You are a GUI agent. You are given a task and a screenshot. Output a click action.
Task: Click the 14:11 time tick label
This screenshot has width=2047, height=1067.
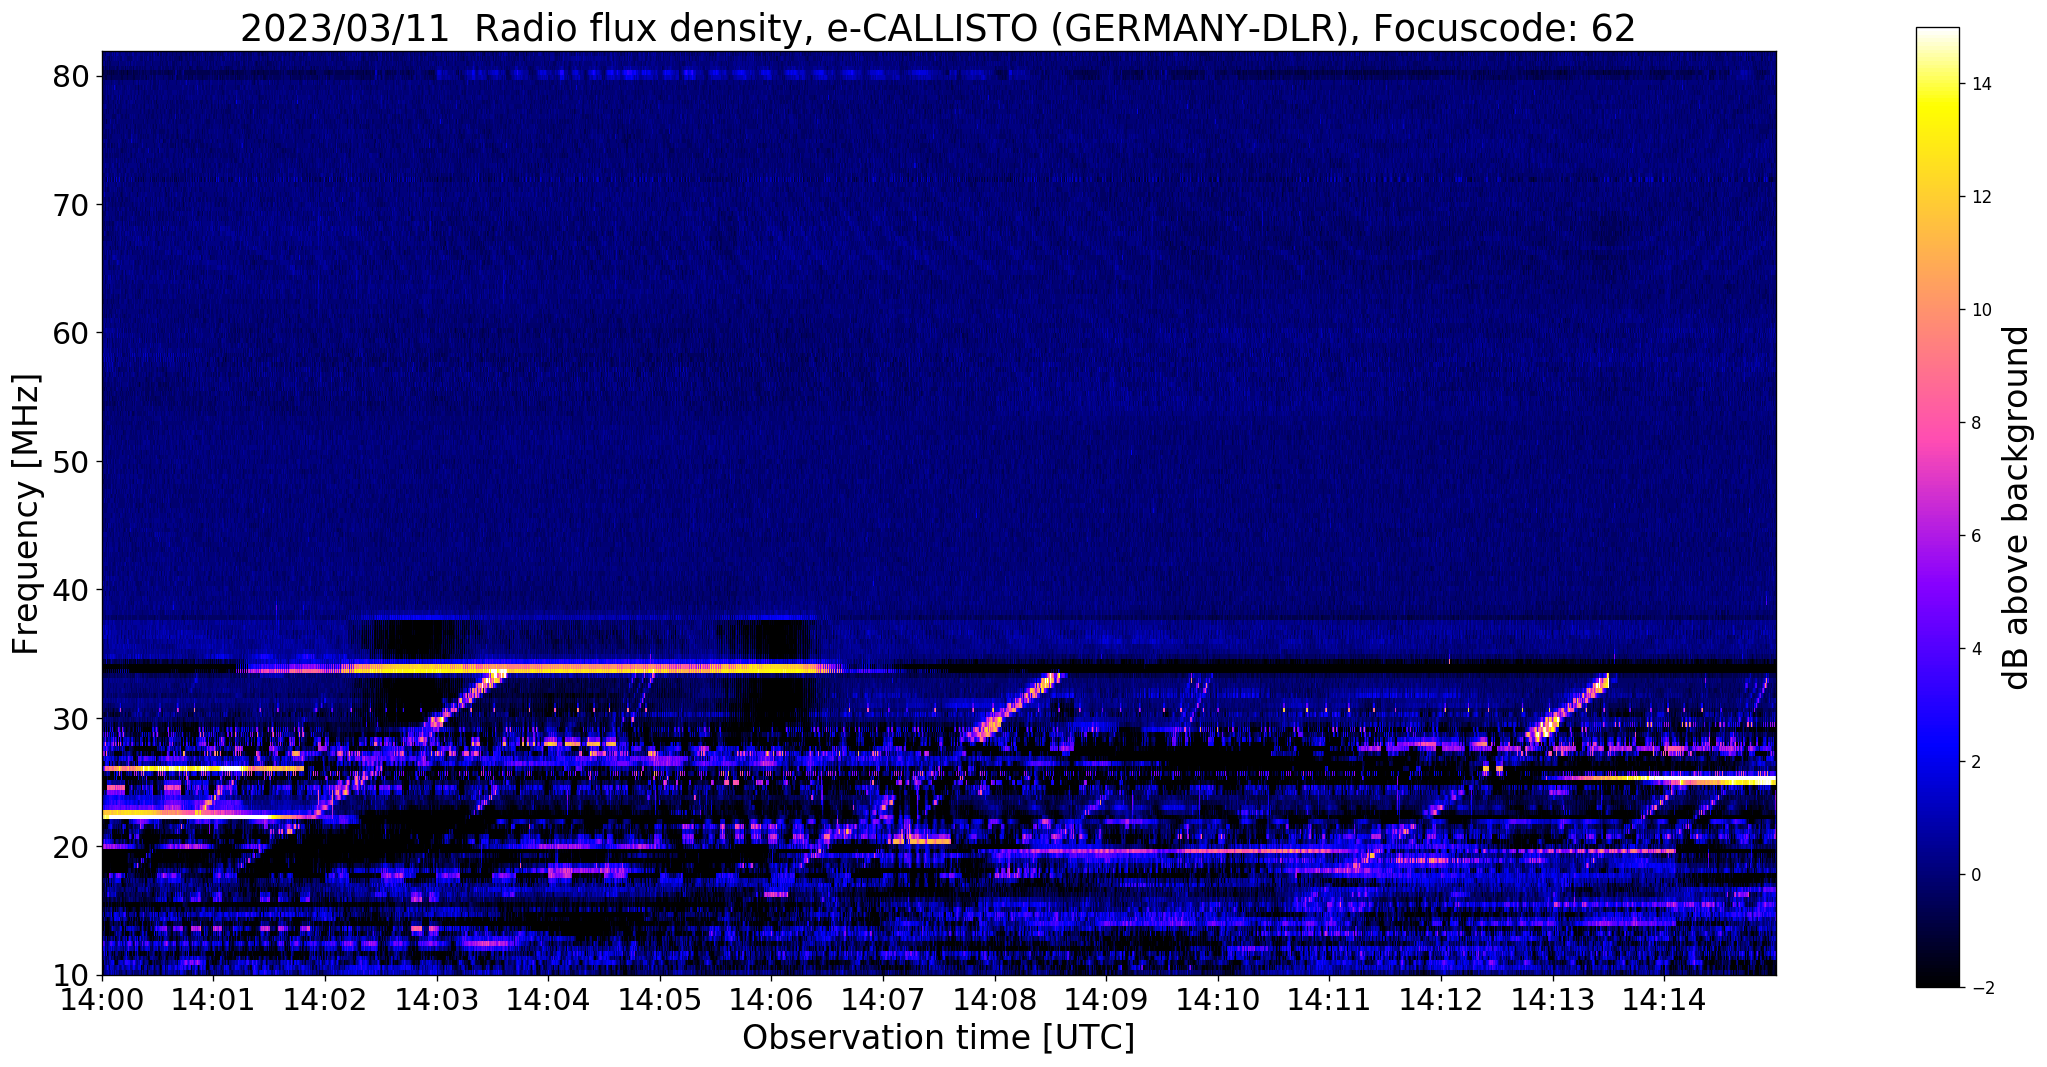[1329, 999]
